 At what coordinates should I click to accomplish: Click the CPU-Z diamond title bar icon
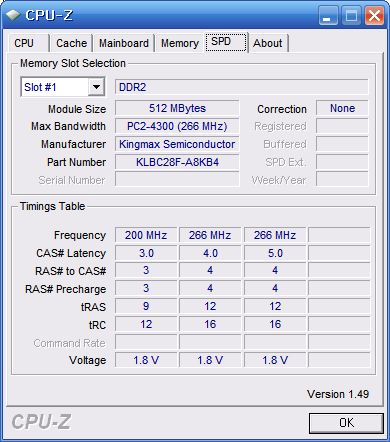tap(13, 15)
